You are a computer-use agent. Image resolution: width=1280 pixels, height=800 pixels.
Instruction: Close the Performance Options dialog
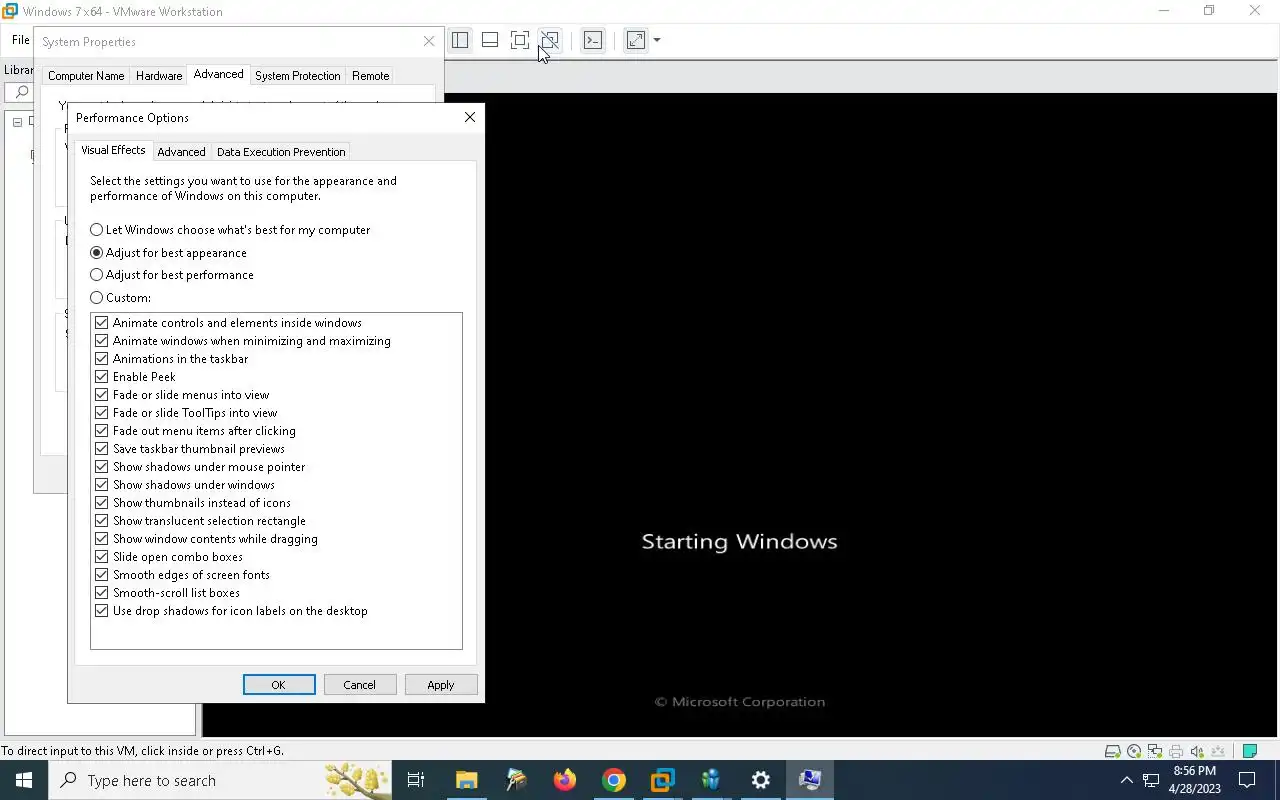470,117
